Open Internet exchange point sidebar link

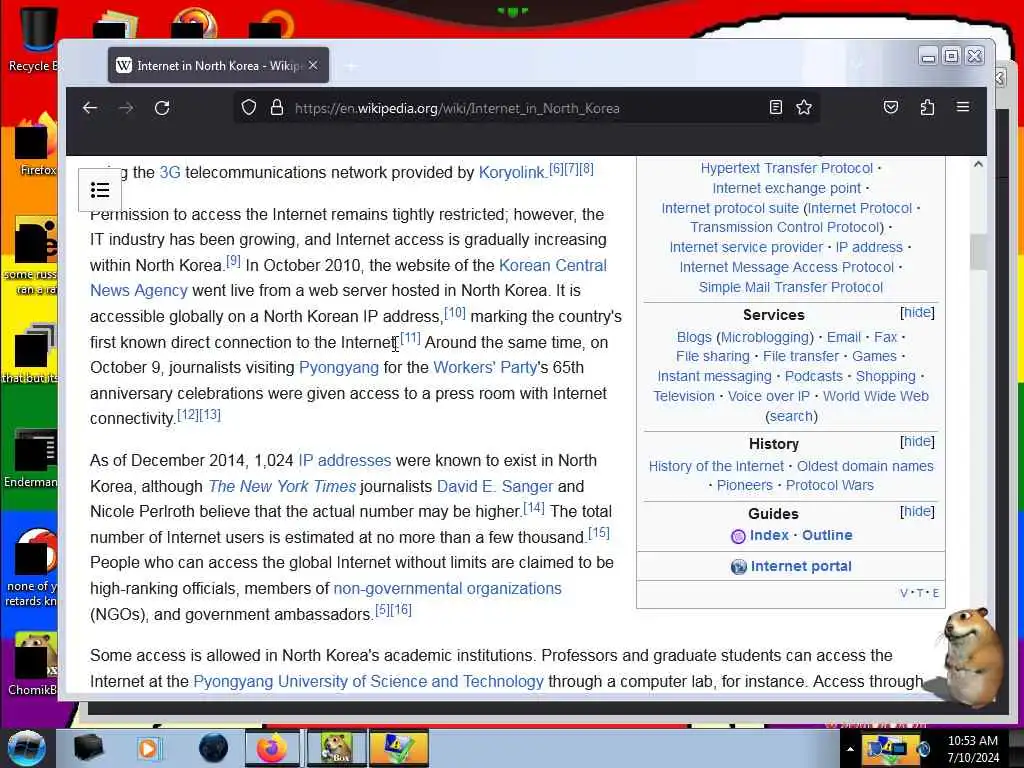point(786,188)
